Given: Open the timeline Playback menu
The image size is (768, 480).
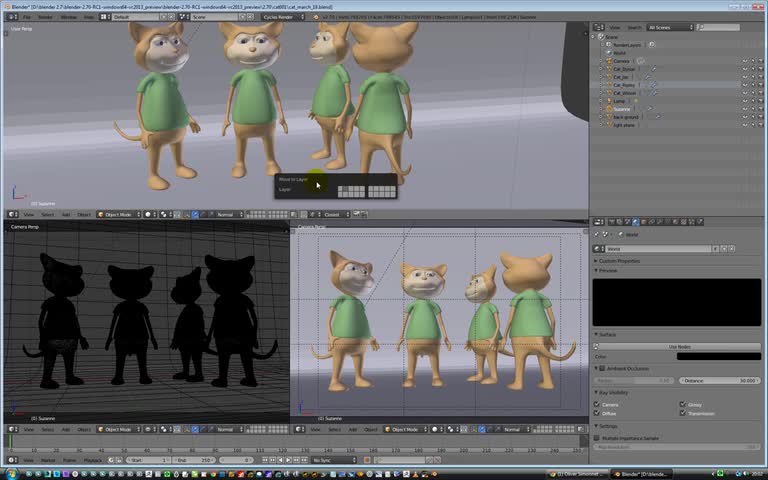Looking at the screenshot, I should click(x=93, y=460).
